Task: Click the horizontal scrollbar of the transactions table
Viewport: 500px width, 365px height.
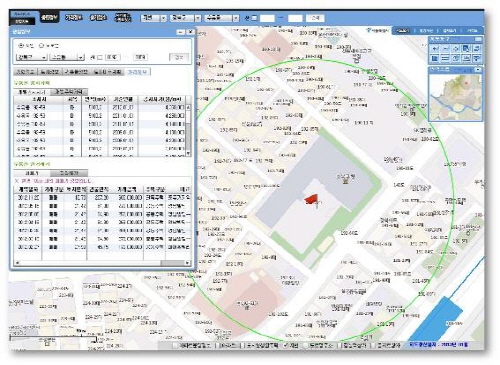Action: pos(102,263)
